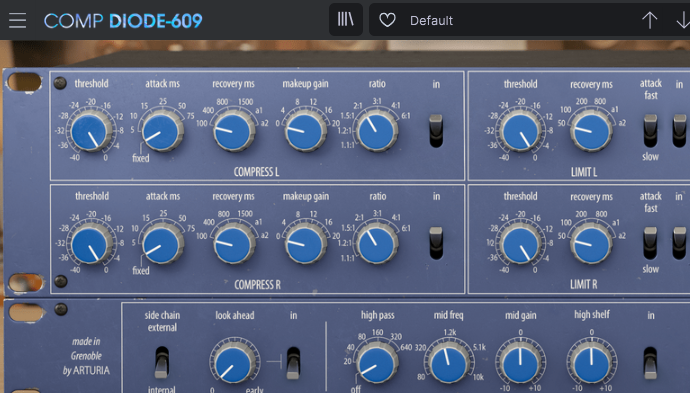Adjust Compress L recovery ms knob

[233, 131]
